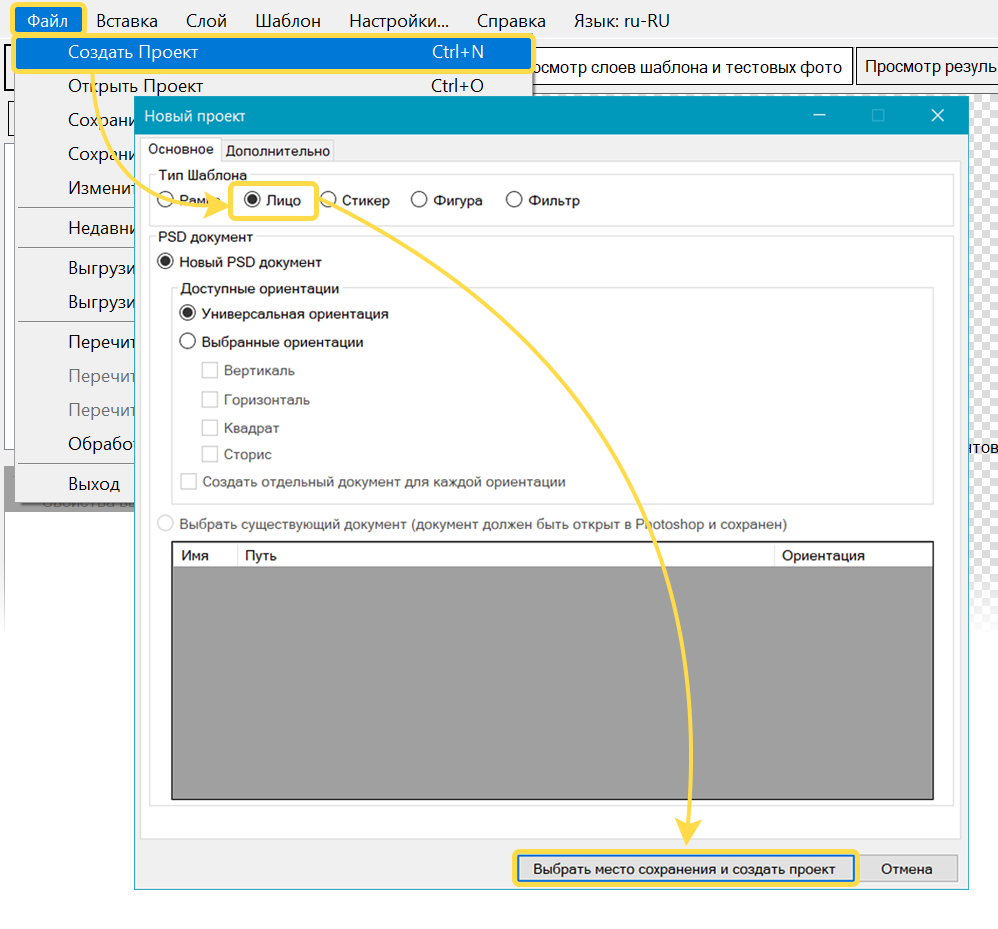Switch to the Дополнительно tab
998x929 pixels.
(277, 151)
